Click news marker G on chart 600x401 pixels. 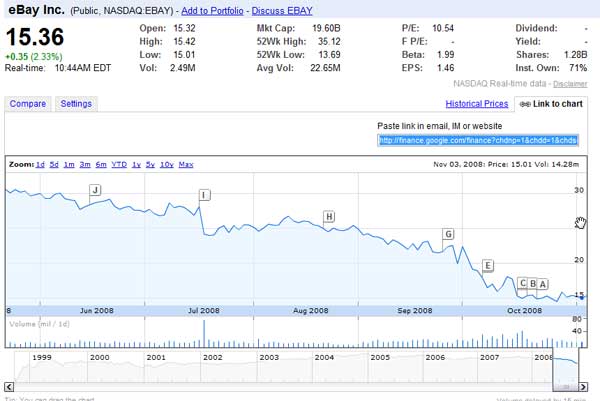448,234
